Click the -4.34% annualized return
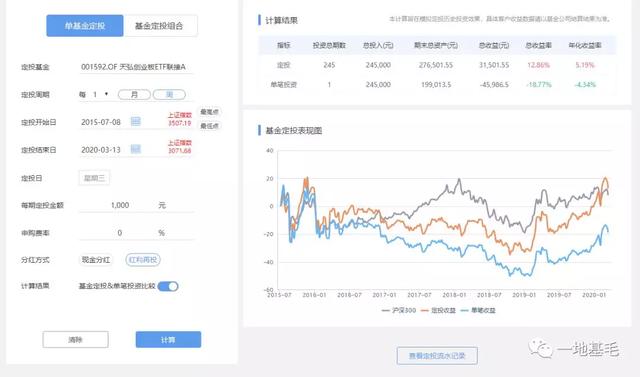640x377 pixels. (585, 84)
